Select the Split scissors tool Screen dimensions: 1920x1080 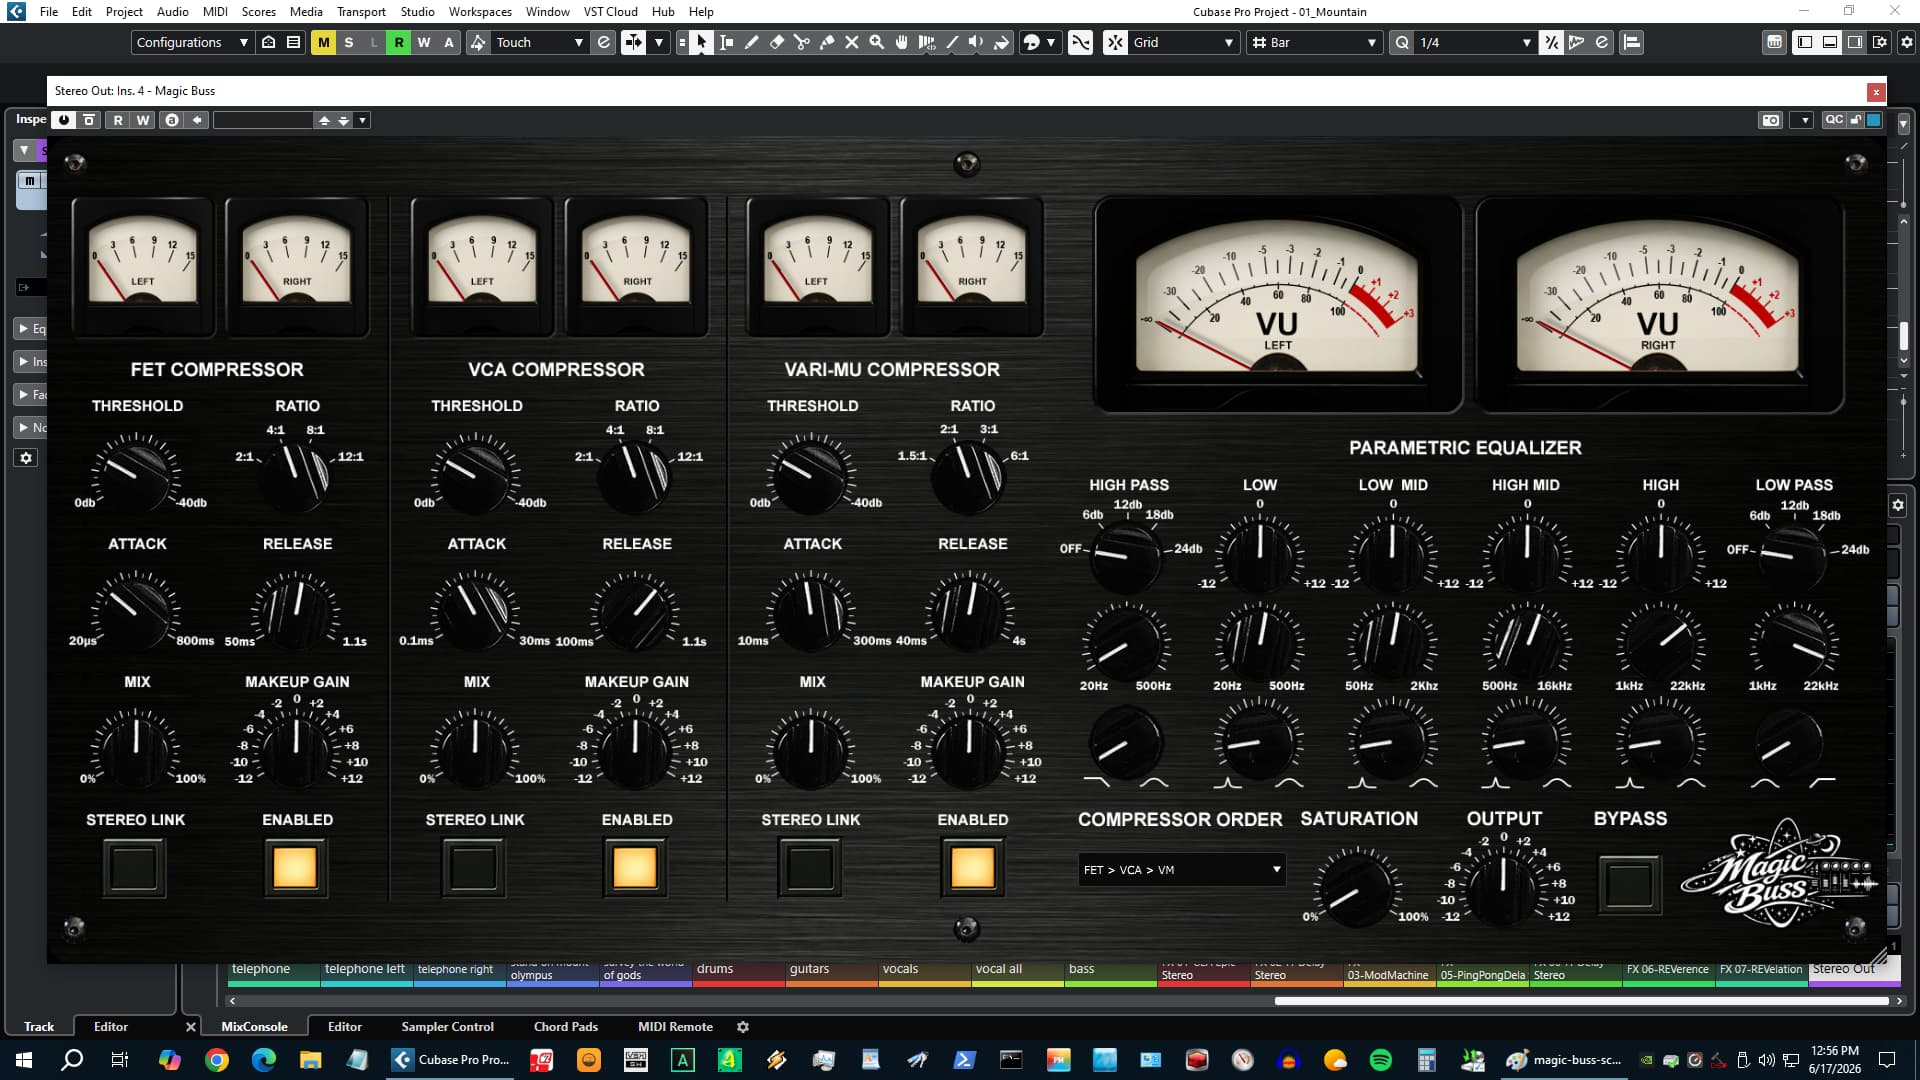pyautogui.click(x=801, y=42)
